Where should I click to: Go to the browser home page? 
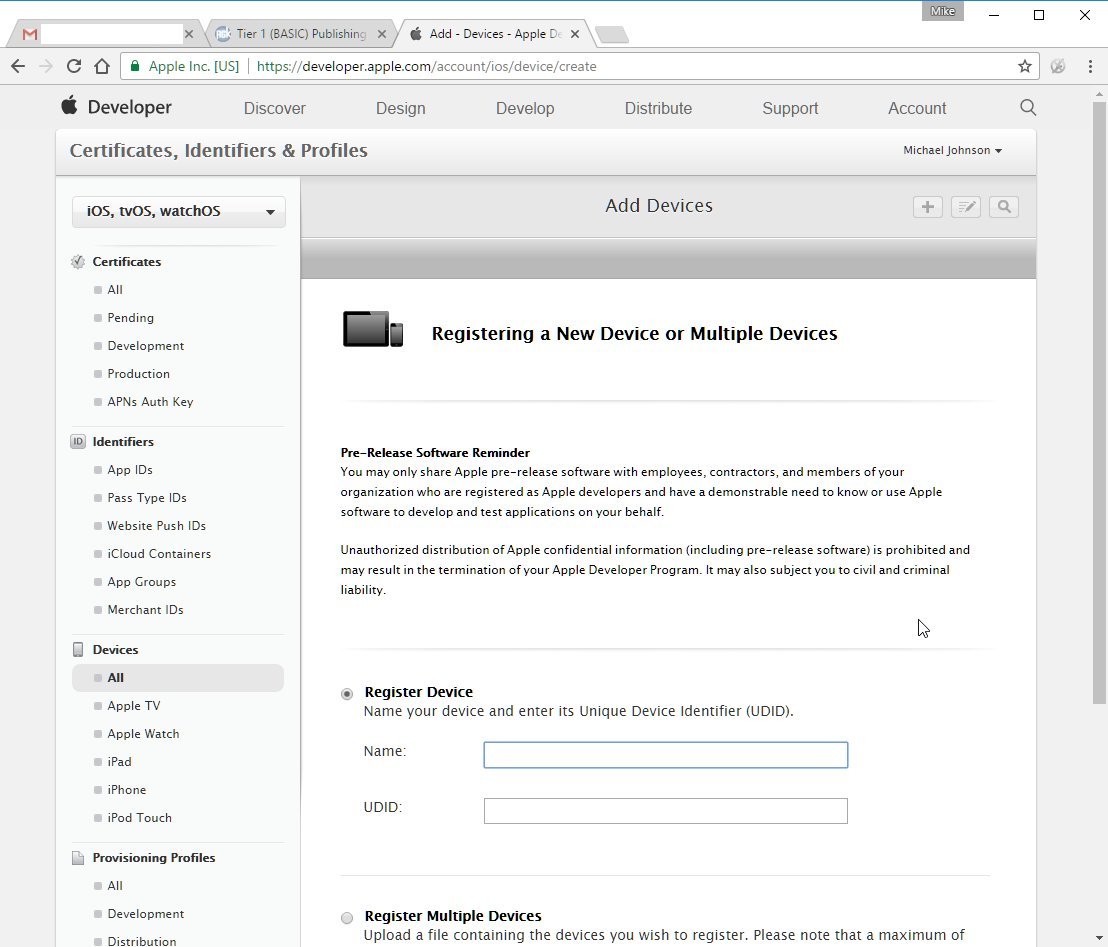tap(102, 66)
